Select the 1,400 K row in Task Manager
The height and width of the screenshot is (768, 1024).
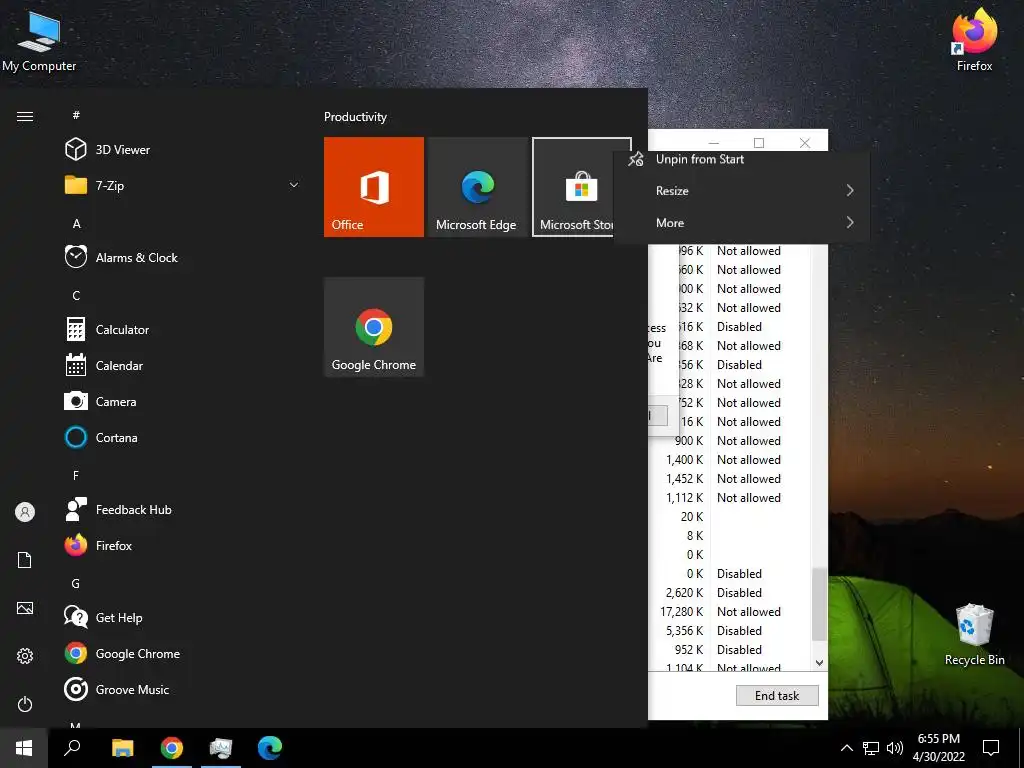point(730,460)
